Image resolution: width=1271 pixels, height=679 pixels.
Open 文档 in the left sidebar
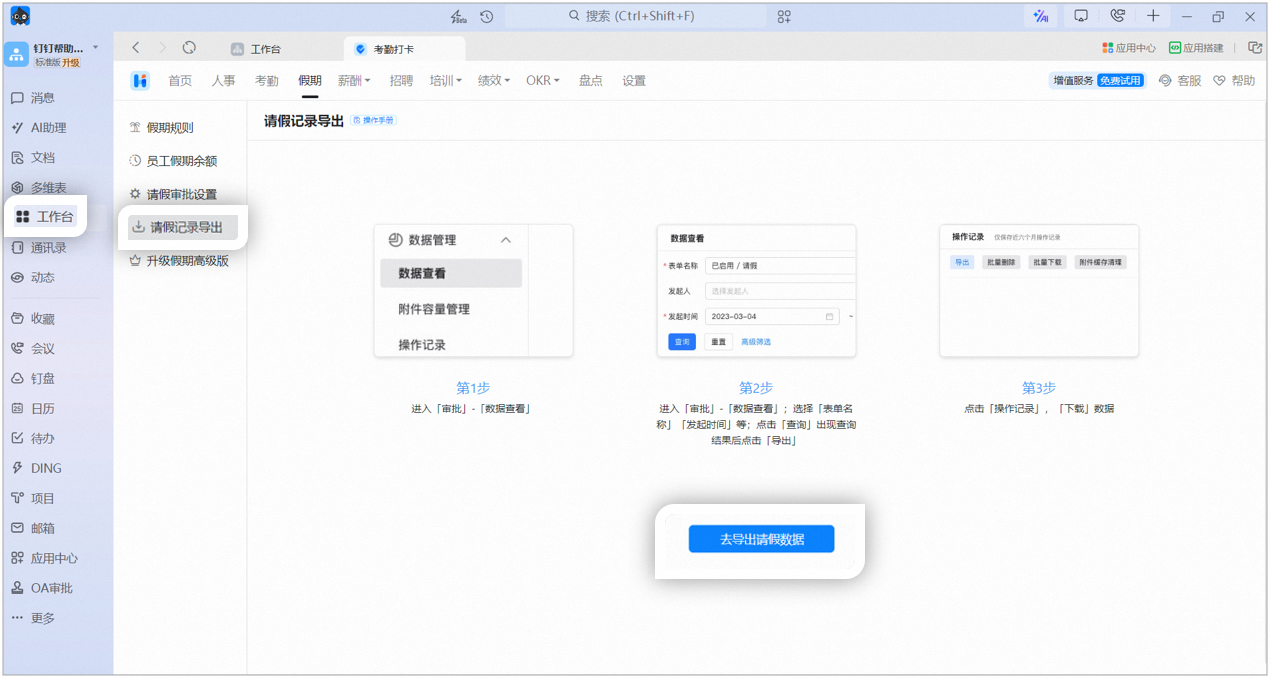coord(33,158)
